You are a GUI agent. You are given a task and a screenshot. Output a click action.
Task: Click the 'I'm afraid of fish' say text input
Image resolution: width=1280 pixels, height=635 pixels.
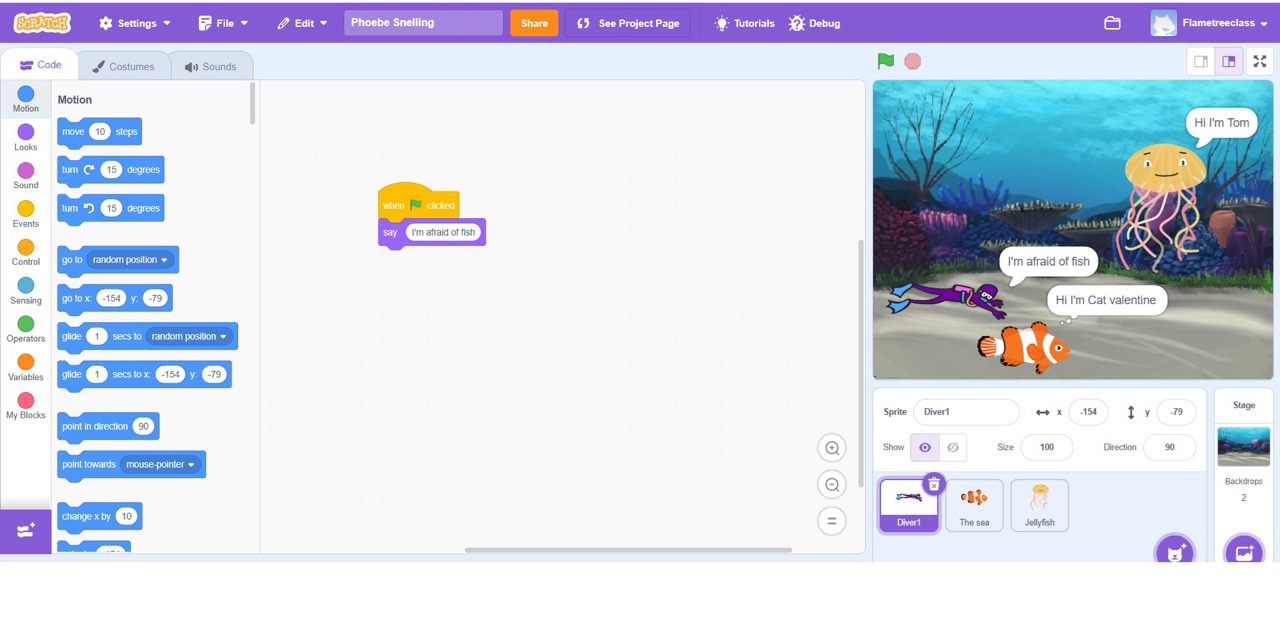tap(443, 232)
